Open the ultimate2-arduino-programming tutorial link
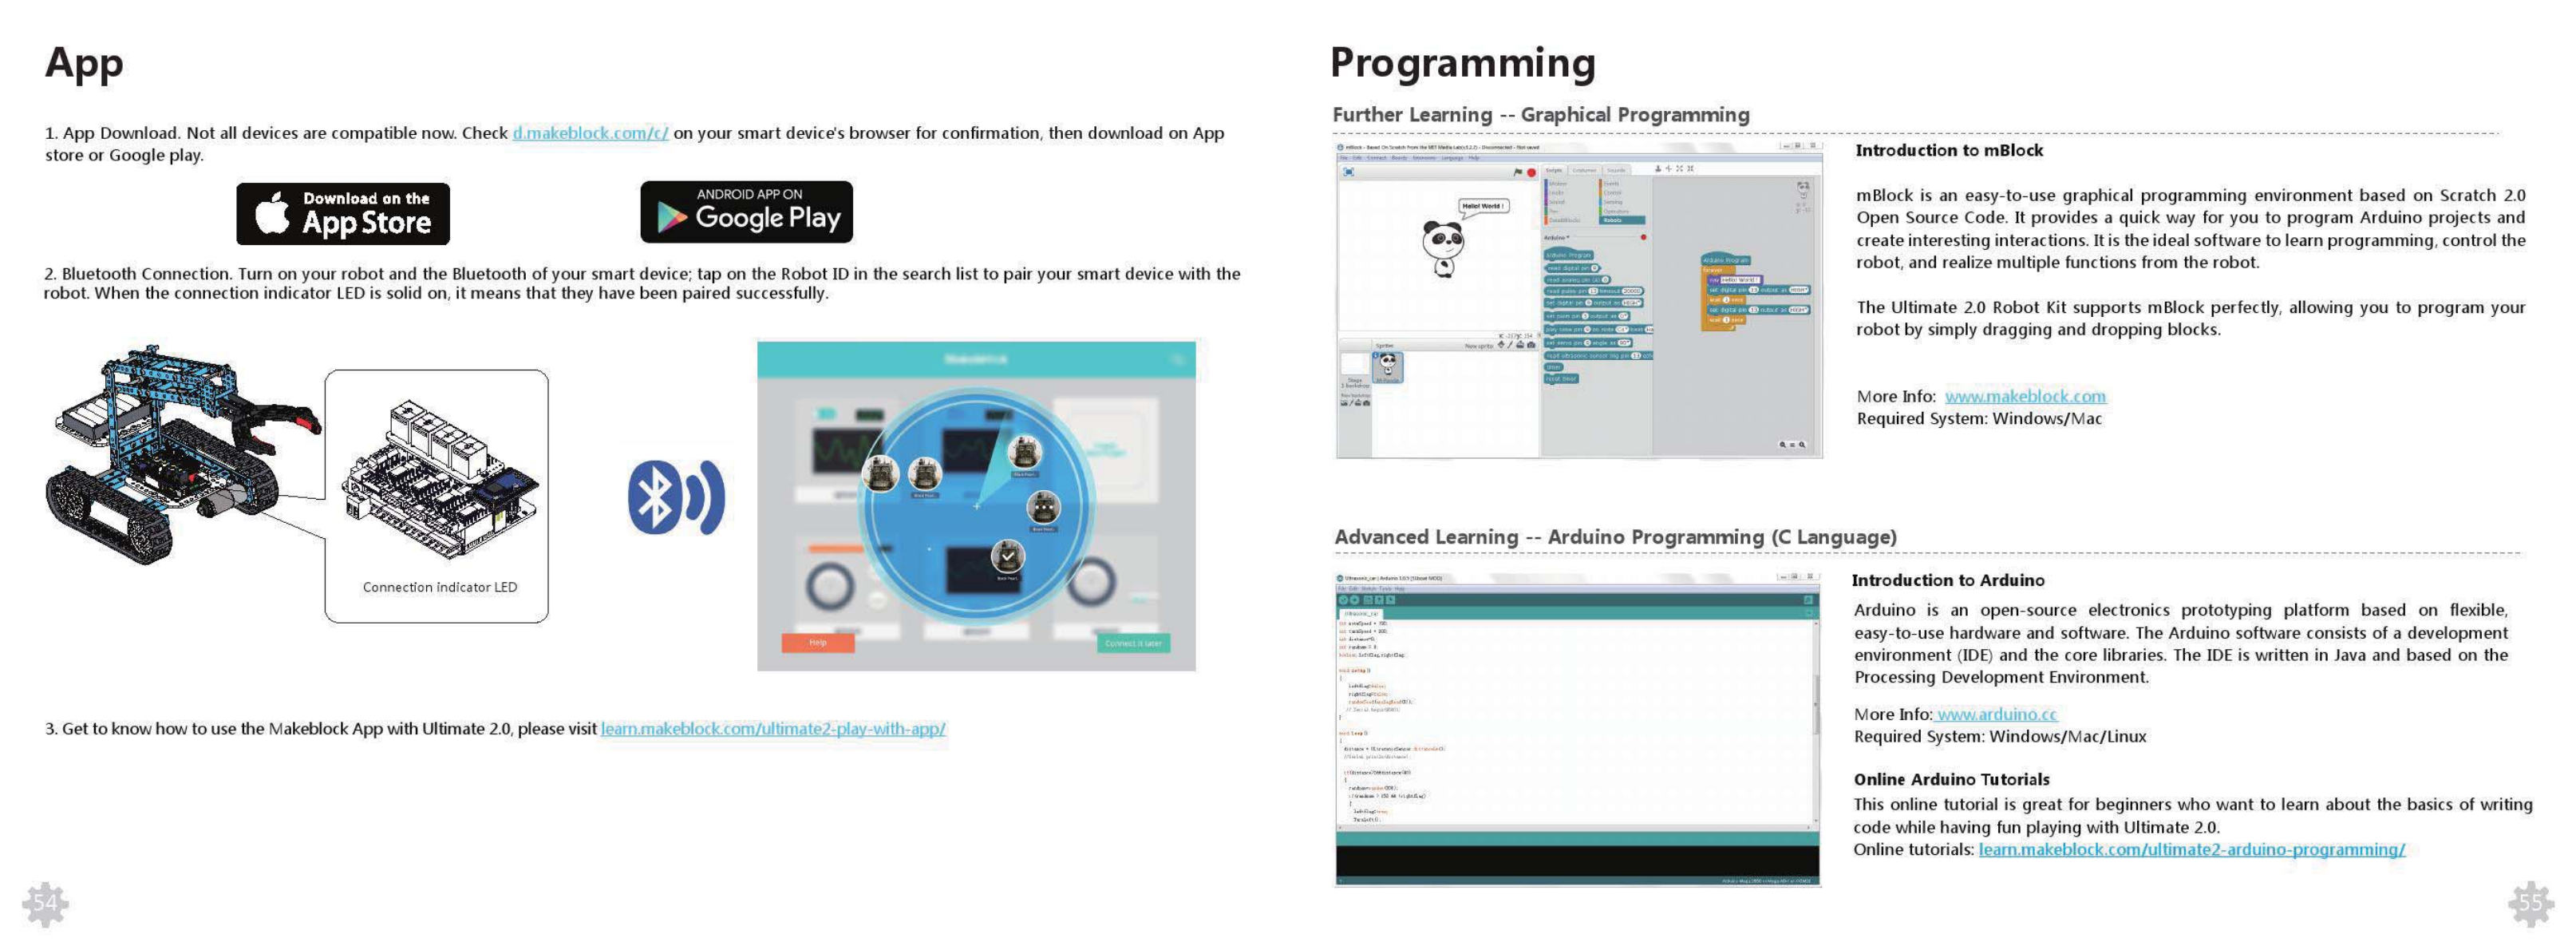 [x=2191, y=849]
